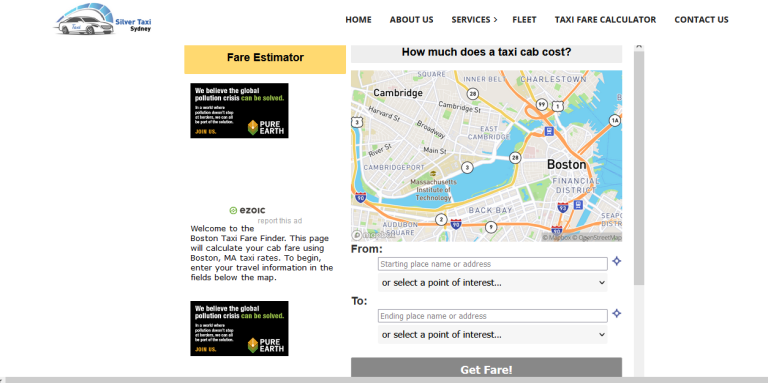This screenshot has height=383, width=768.
Task: Open the Home page
Action: tap(358, 20)
